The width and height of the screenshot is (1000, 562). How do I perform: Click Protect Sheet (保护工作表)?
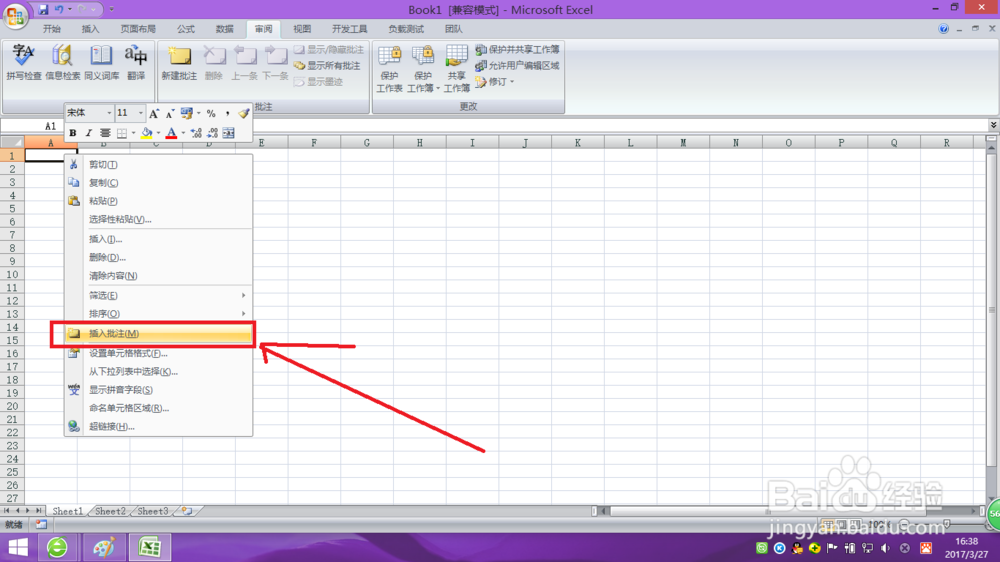pyautogui.click(x=389, y=69)
